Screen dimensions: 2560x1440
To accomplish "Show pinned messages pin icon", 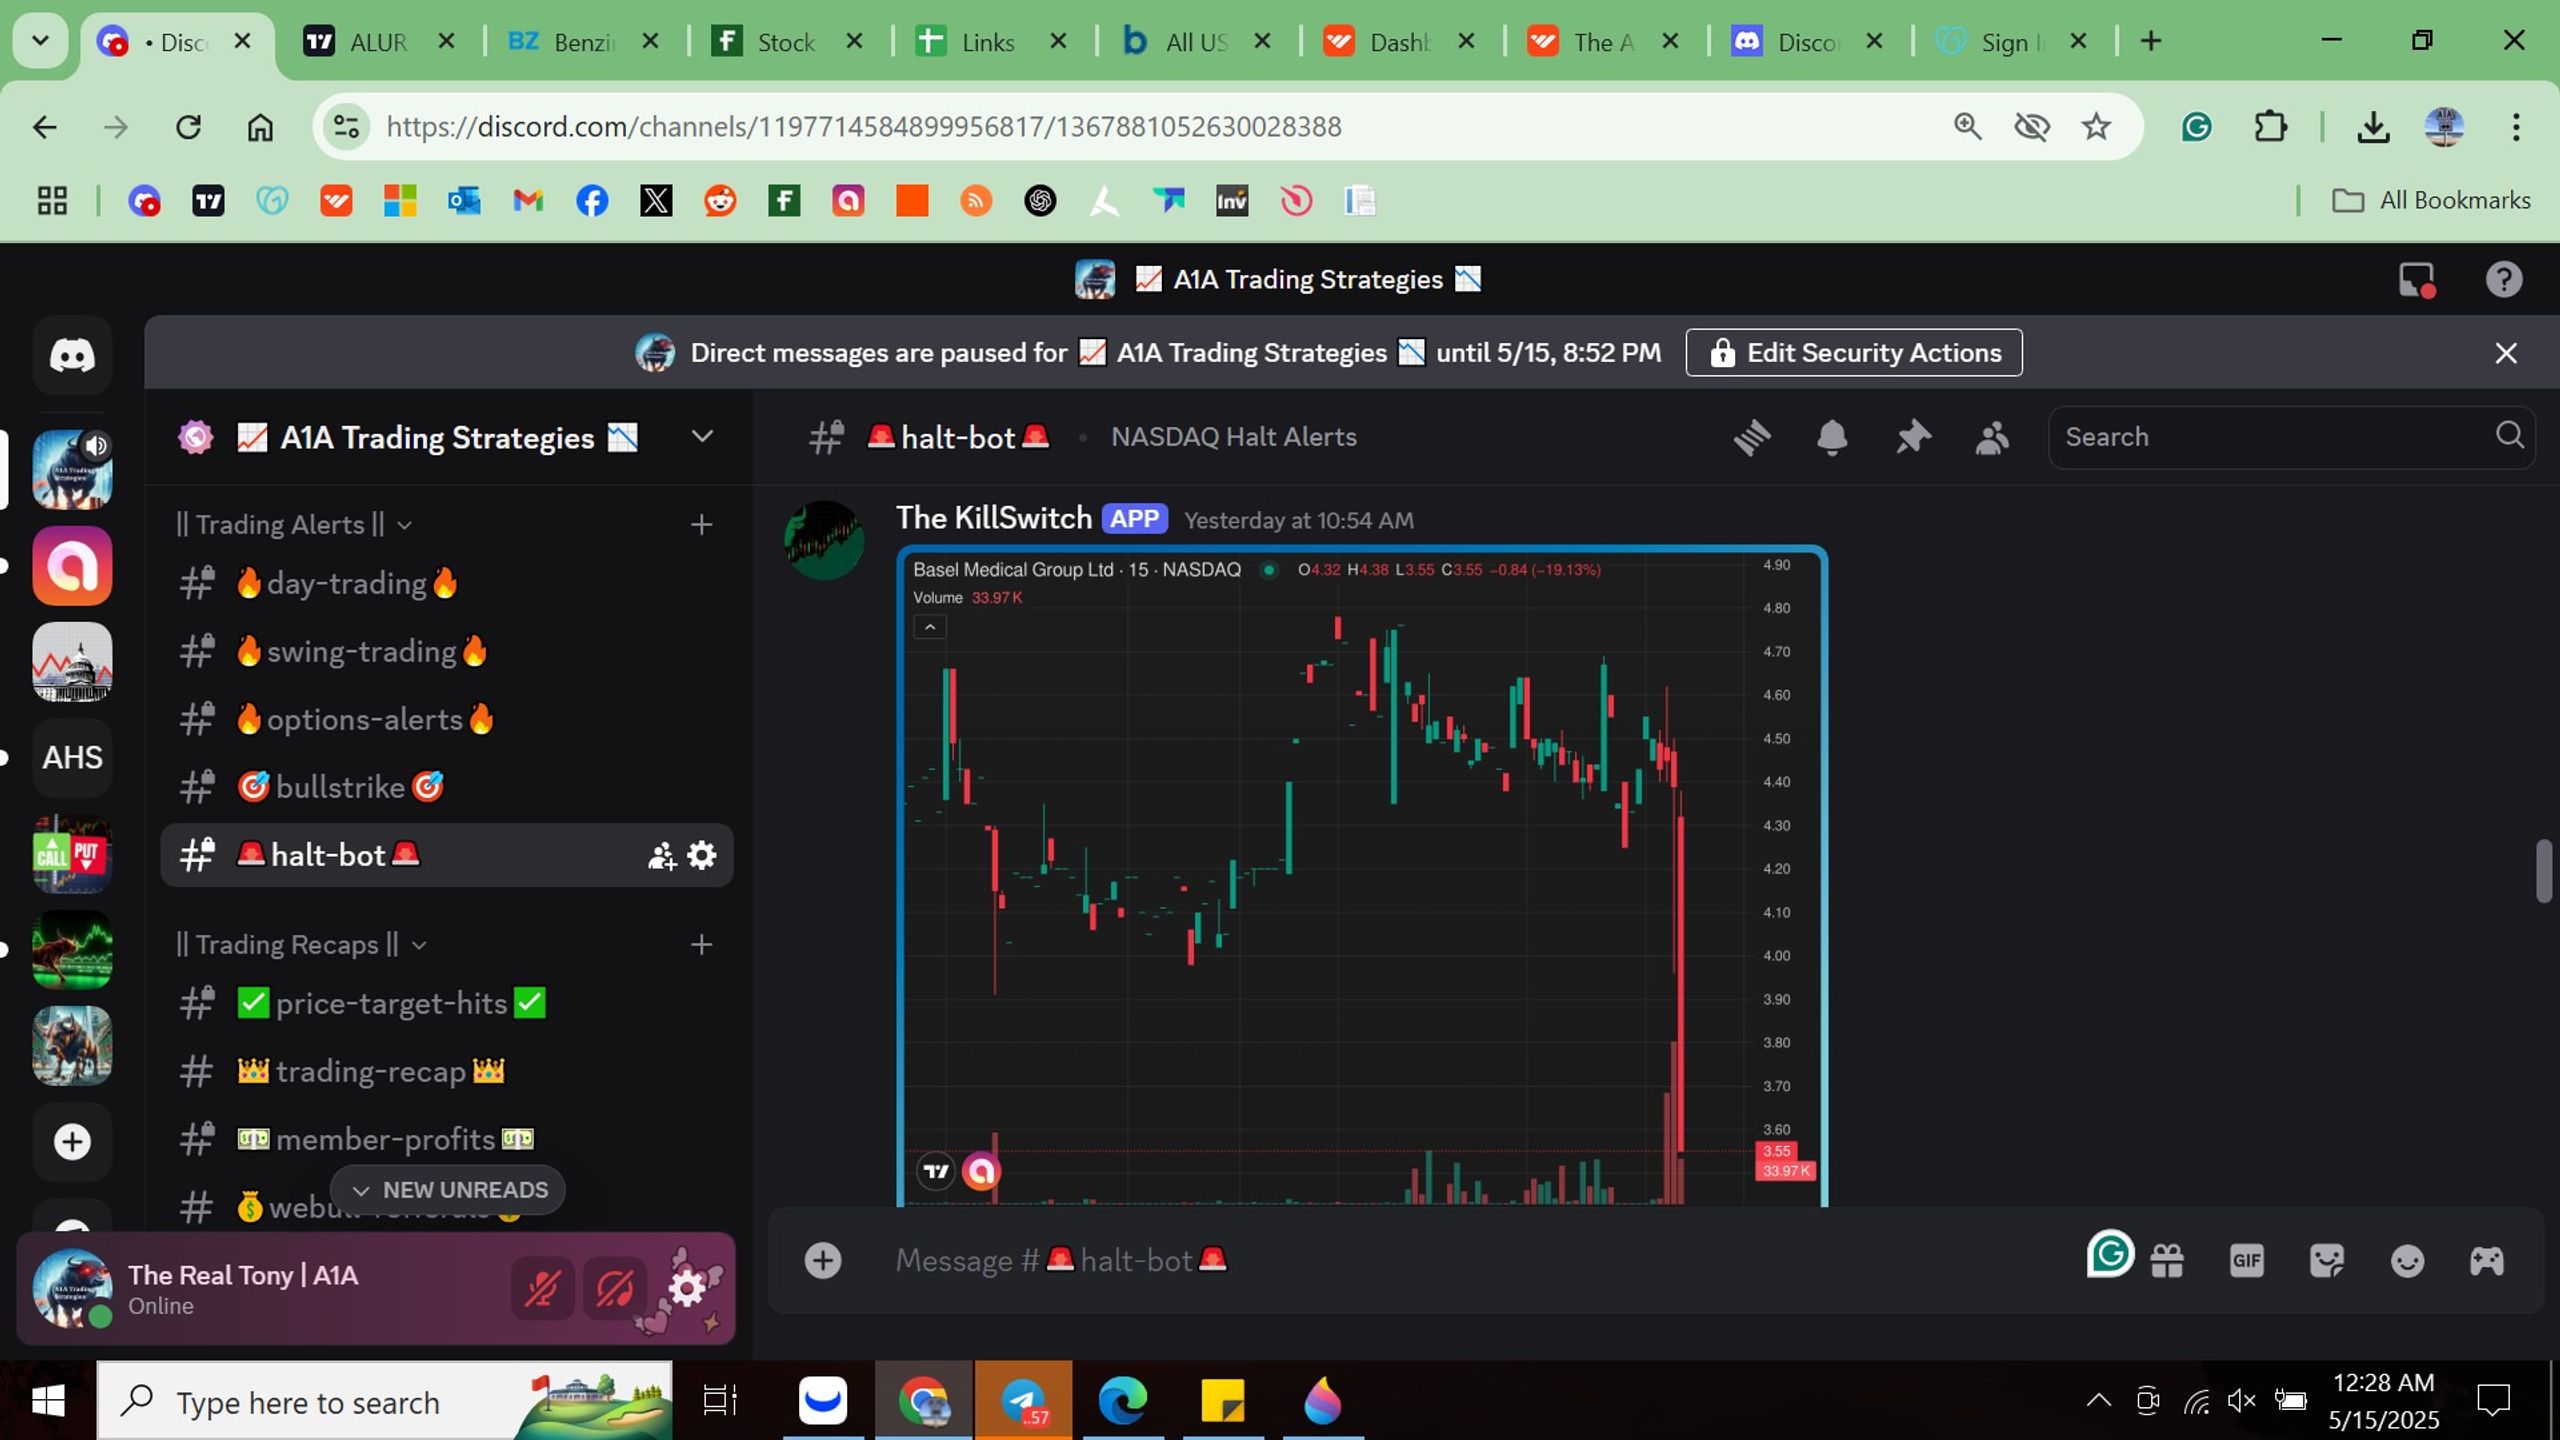I will tap(1912, 437).
